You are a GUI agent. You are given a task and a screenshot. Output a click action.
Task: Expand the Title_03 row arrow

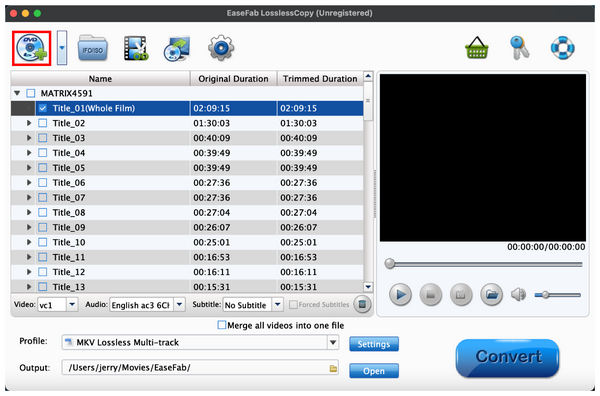pyautogui.click(x=29, y=138)
